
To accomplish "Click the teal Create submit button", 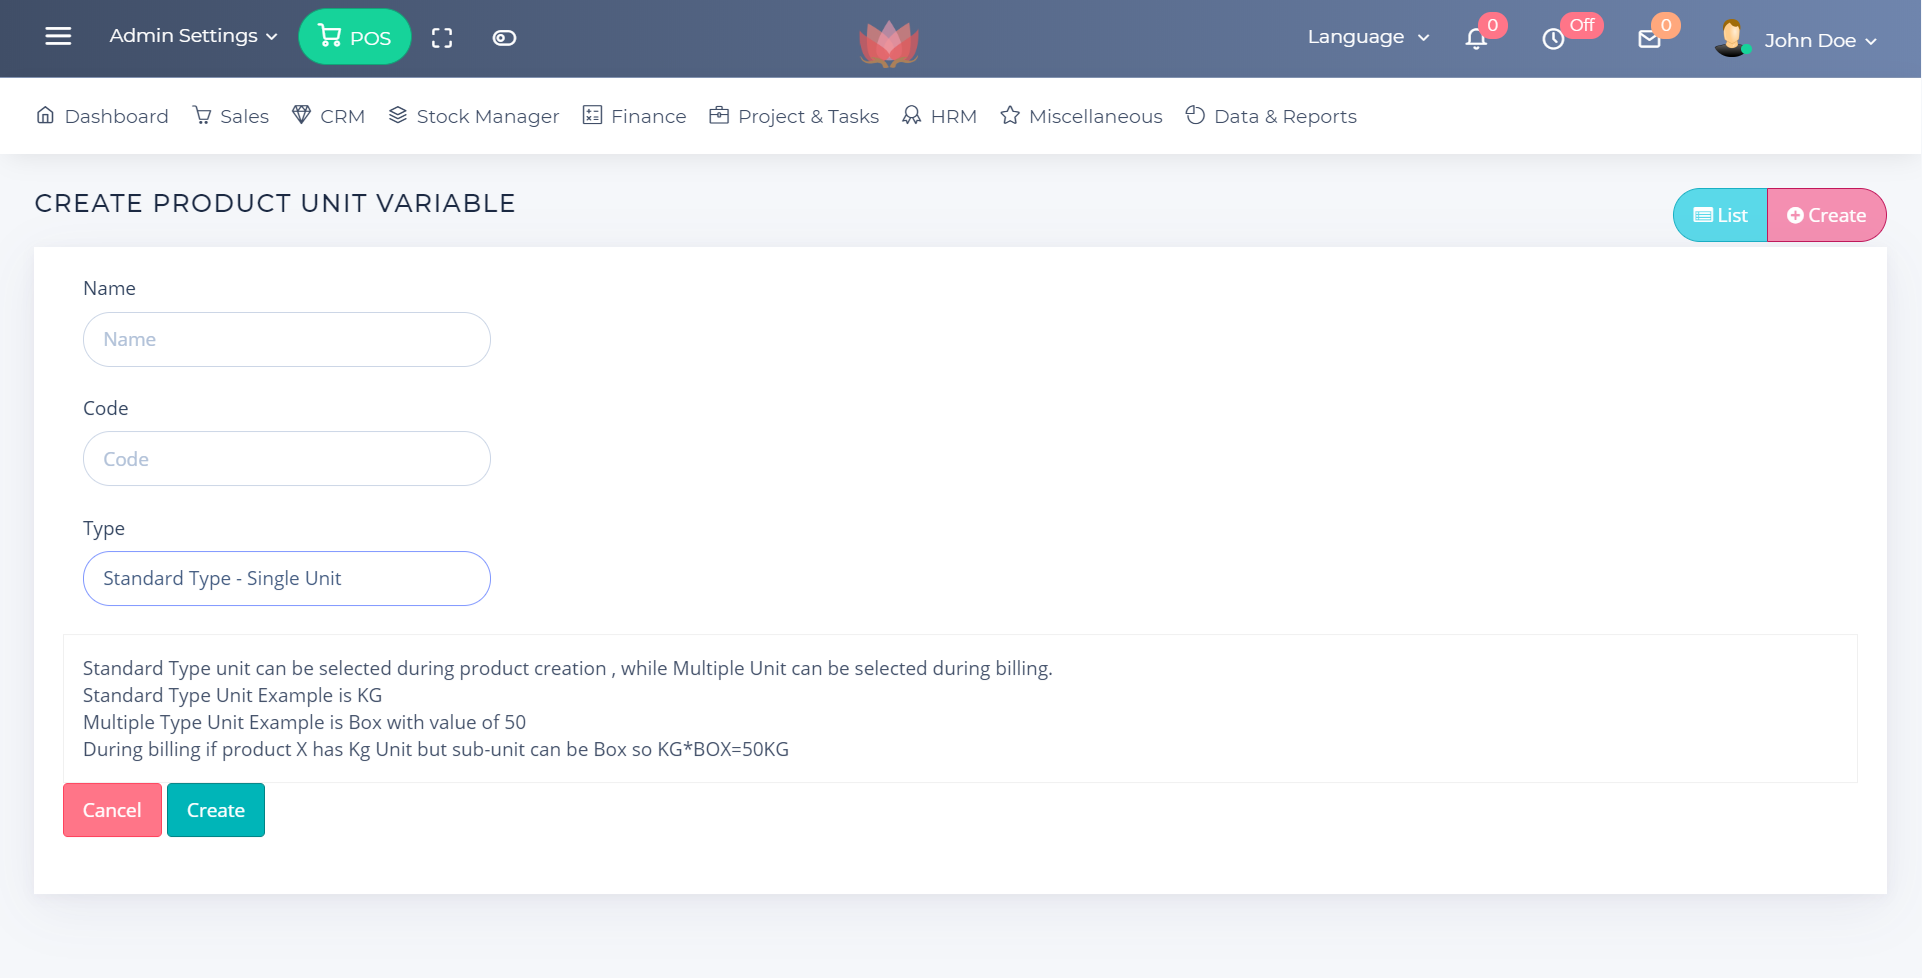I will [215, 810].
